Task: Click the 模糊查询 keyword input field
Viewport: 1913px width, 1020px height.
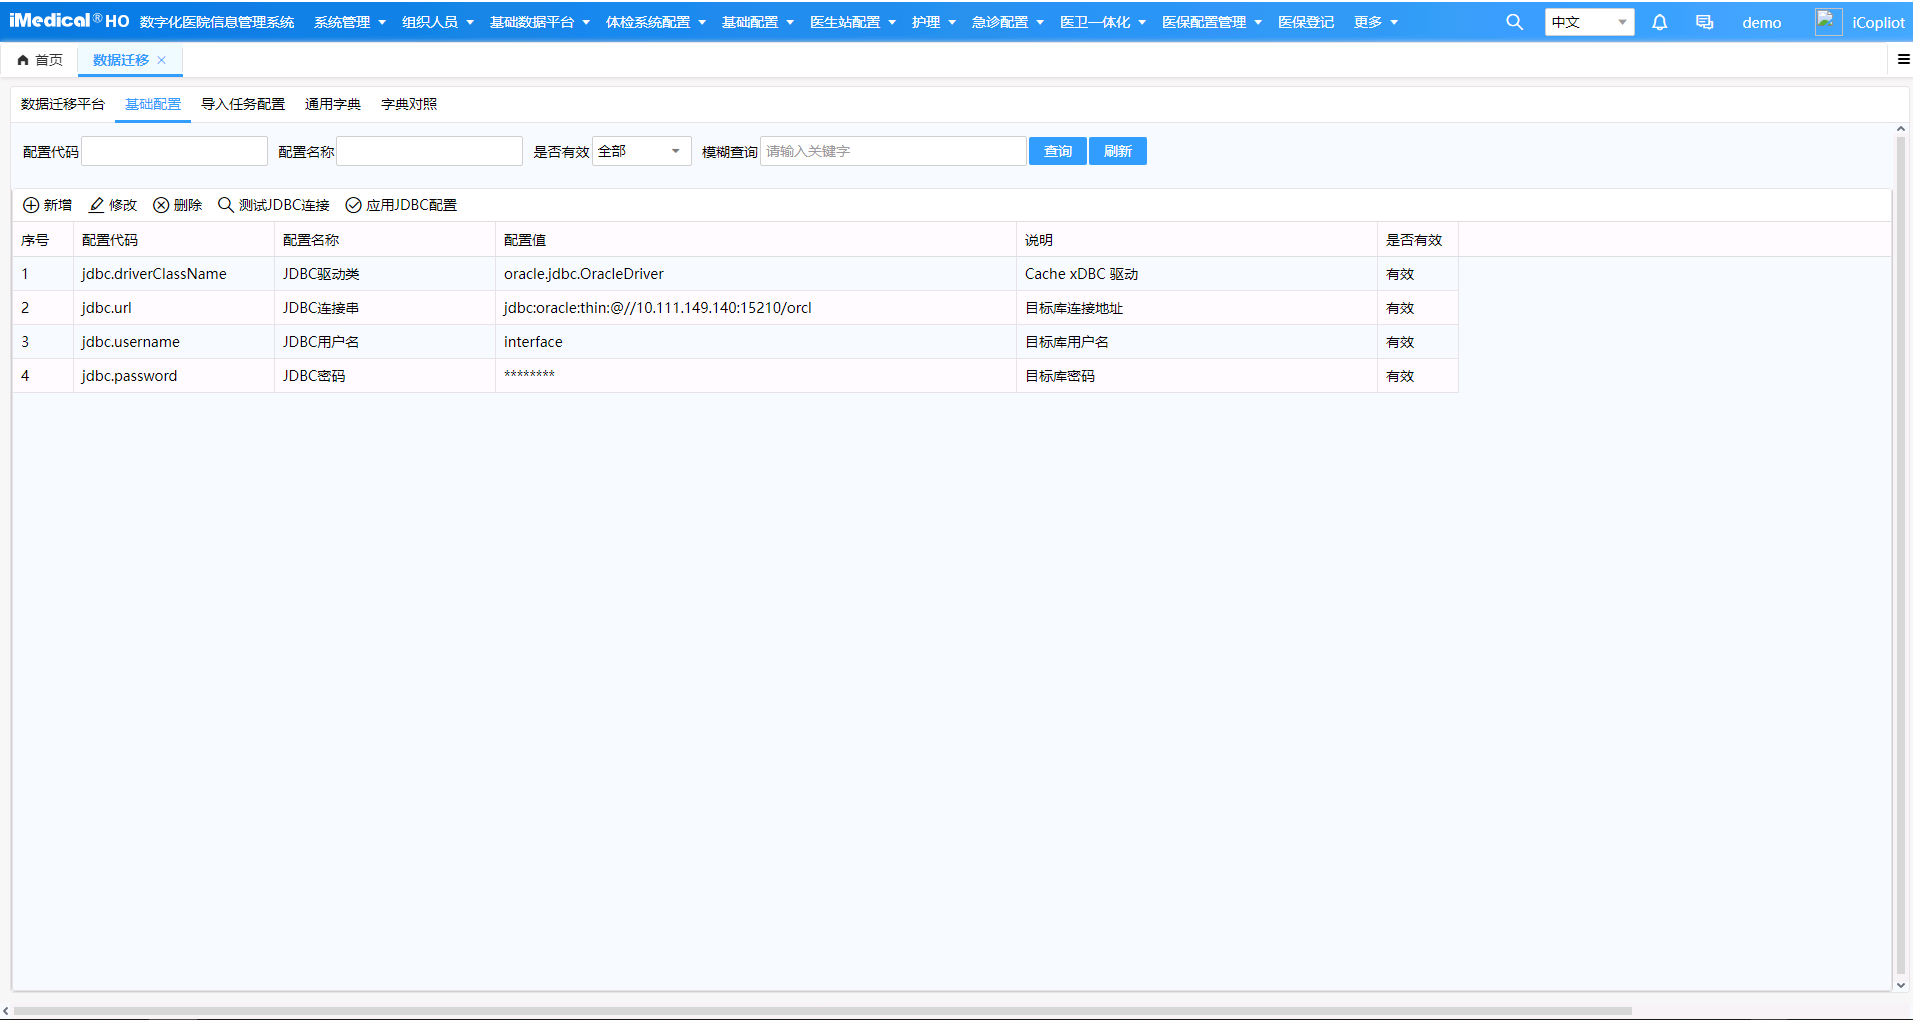Action: (894, 151)
